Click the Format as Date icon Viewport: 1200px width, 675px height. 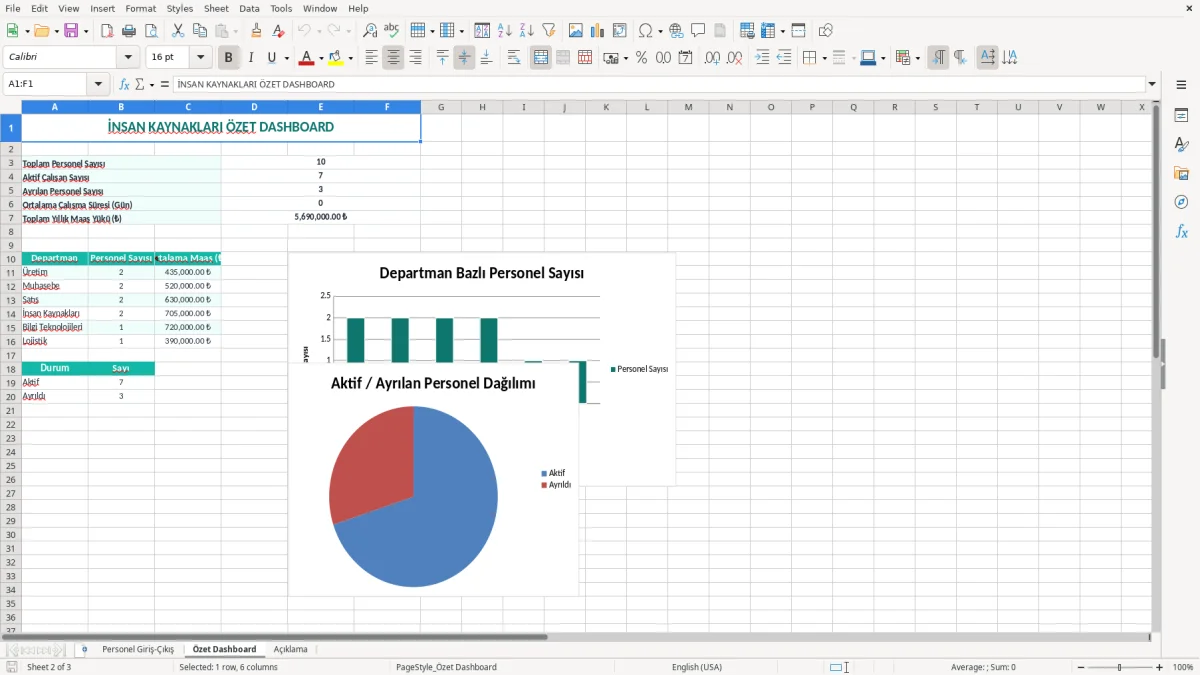[x=686, y=58]
